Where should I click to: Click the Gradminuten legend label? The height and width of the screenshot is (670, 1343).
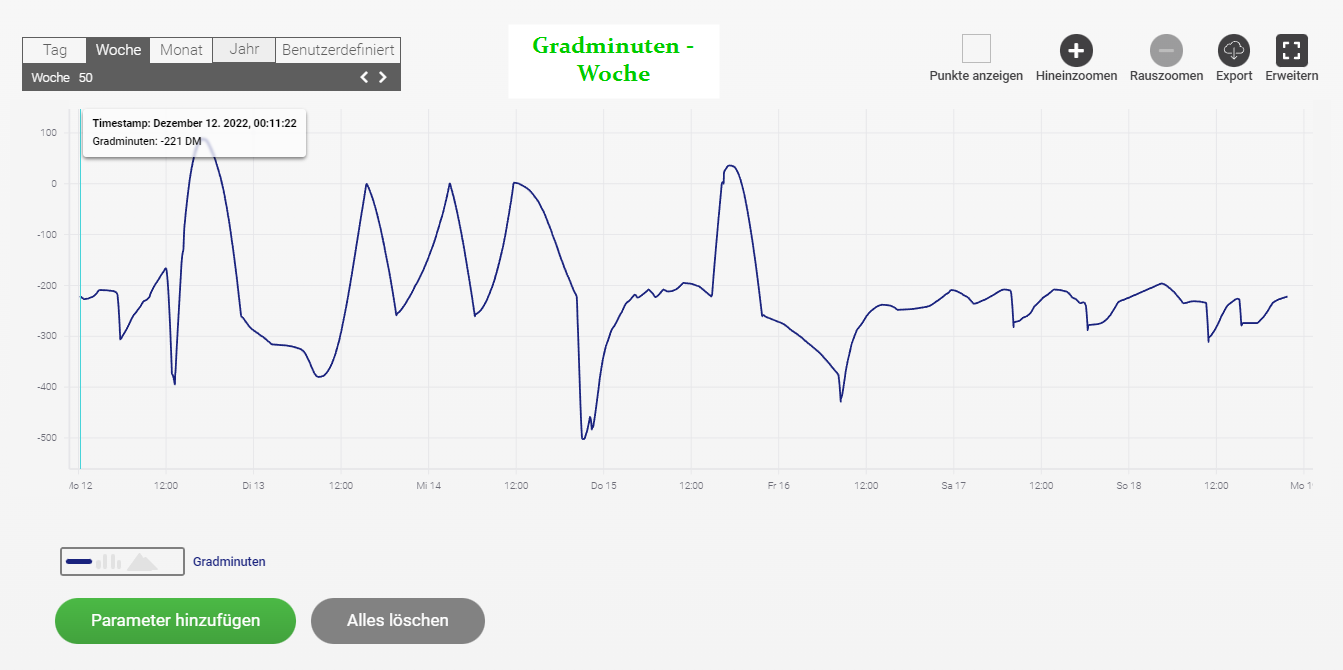tap(229, 562)
